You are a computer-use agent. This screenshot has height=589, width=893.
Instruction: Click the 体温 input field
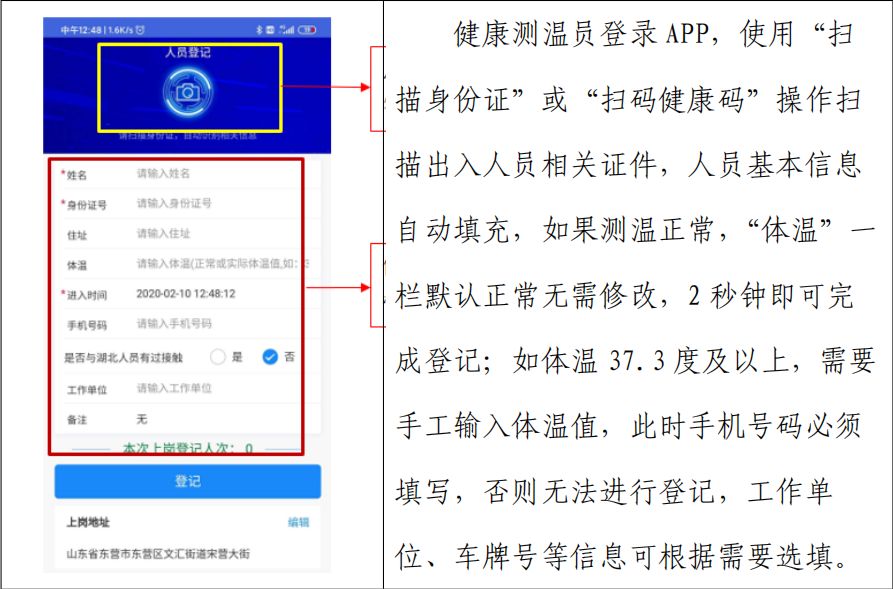222,264
